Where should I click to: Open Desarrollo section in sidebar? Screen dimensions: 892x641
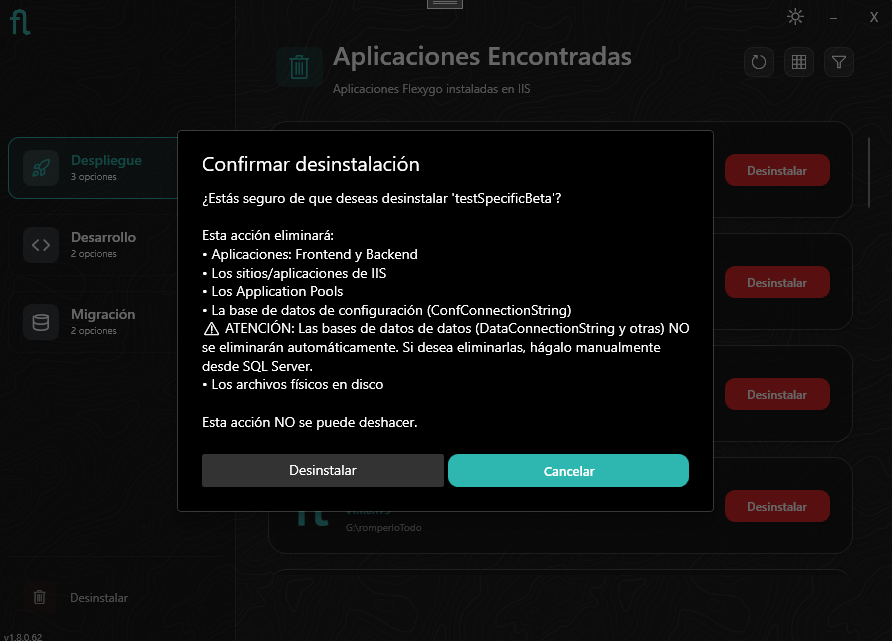(93, 245)
